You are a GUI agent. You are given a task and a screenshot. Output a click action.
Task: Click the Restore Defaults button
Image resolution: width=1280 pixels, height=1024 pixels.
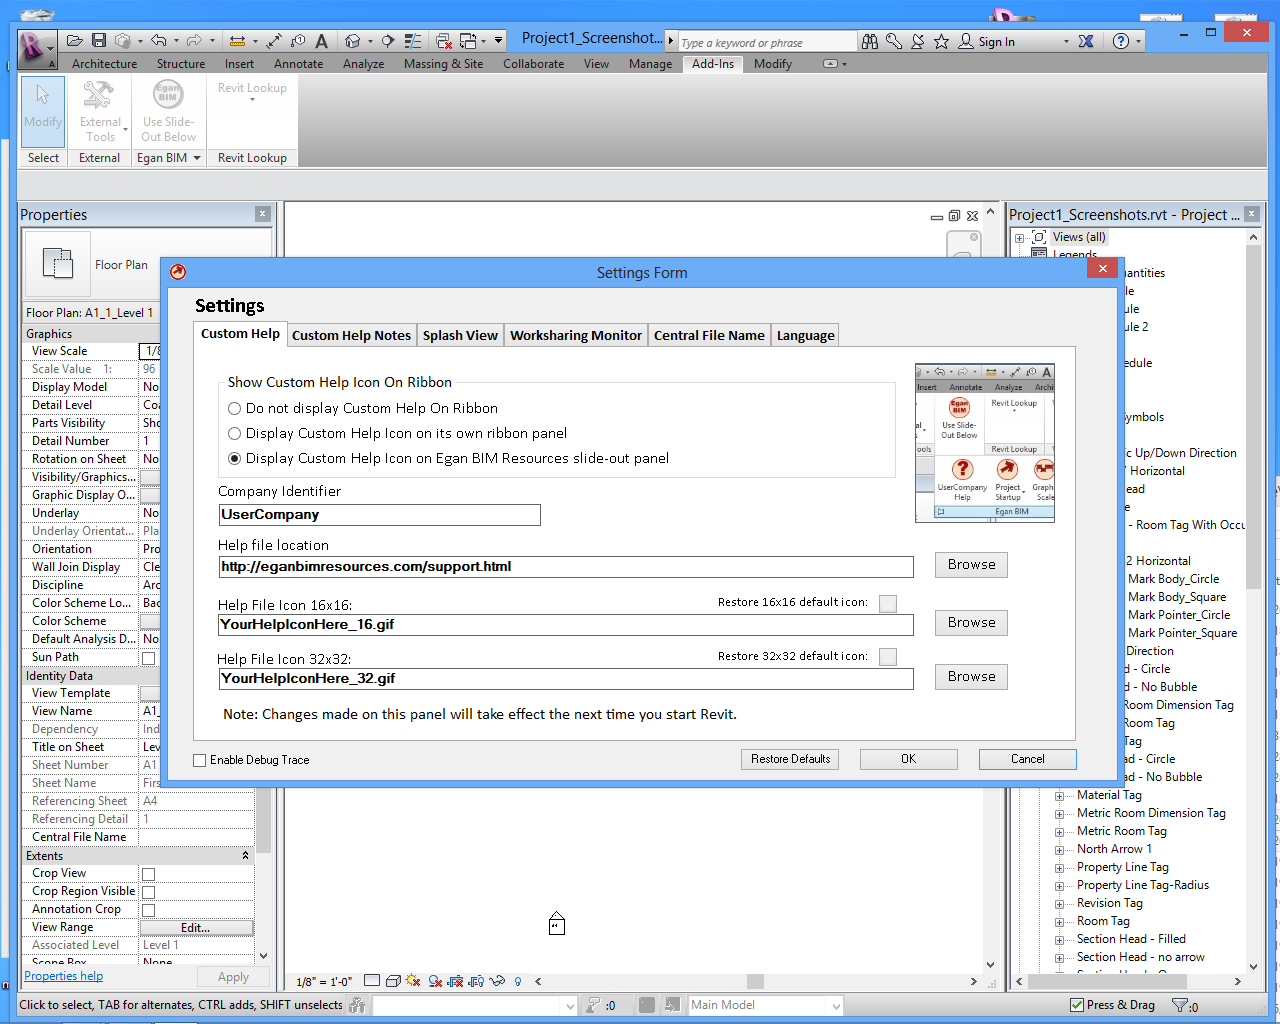click(790, 760)
